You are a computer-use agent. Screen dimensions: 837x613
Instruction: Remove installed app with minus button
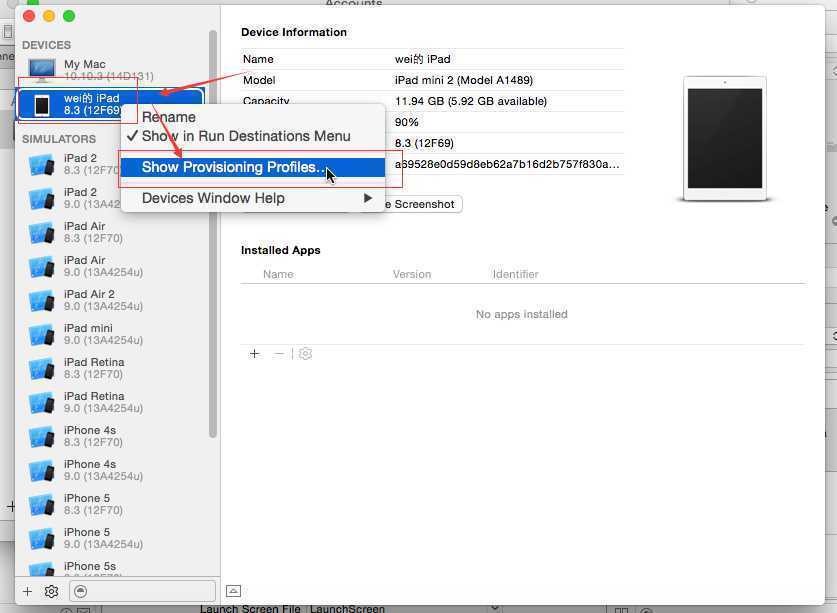pyautogui.click(x=279, y=353)
